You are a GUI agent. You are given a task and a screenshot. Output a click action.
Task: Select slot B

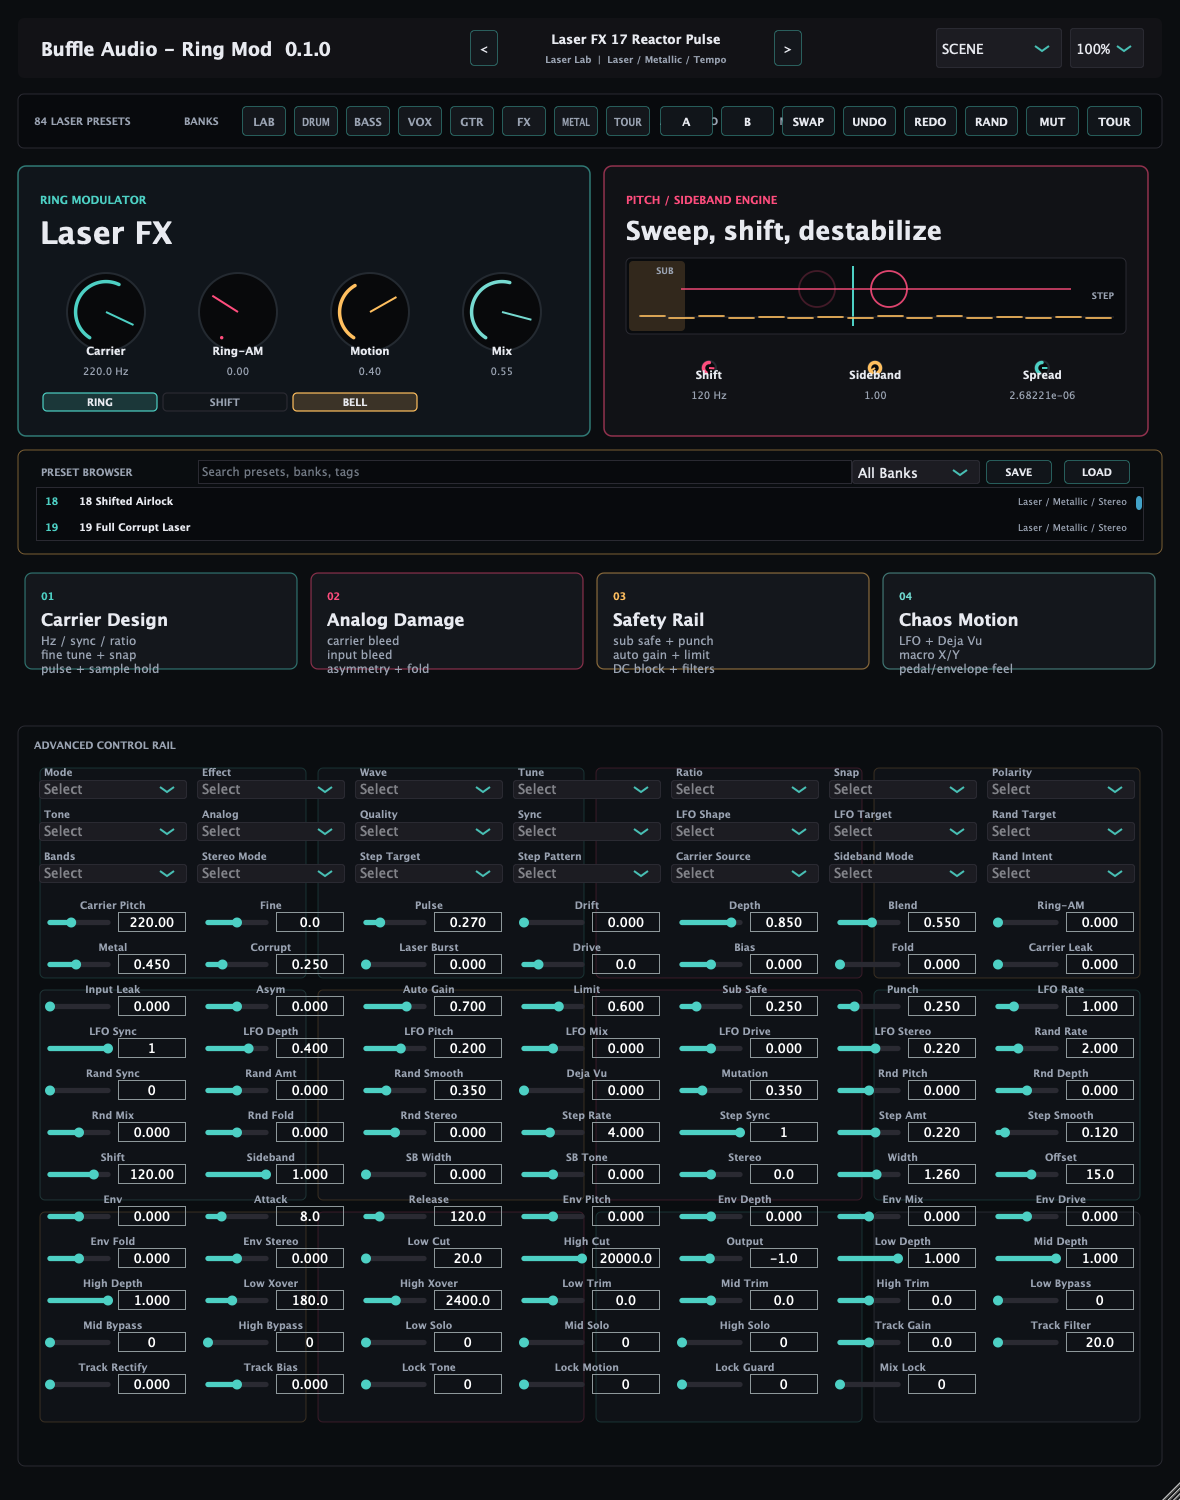click(x=747, y=122)
